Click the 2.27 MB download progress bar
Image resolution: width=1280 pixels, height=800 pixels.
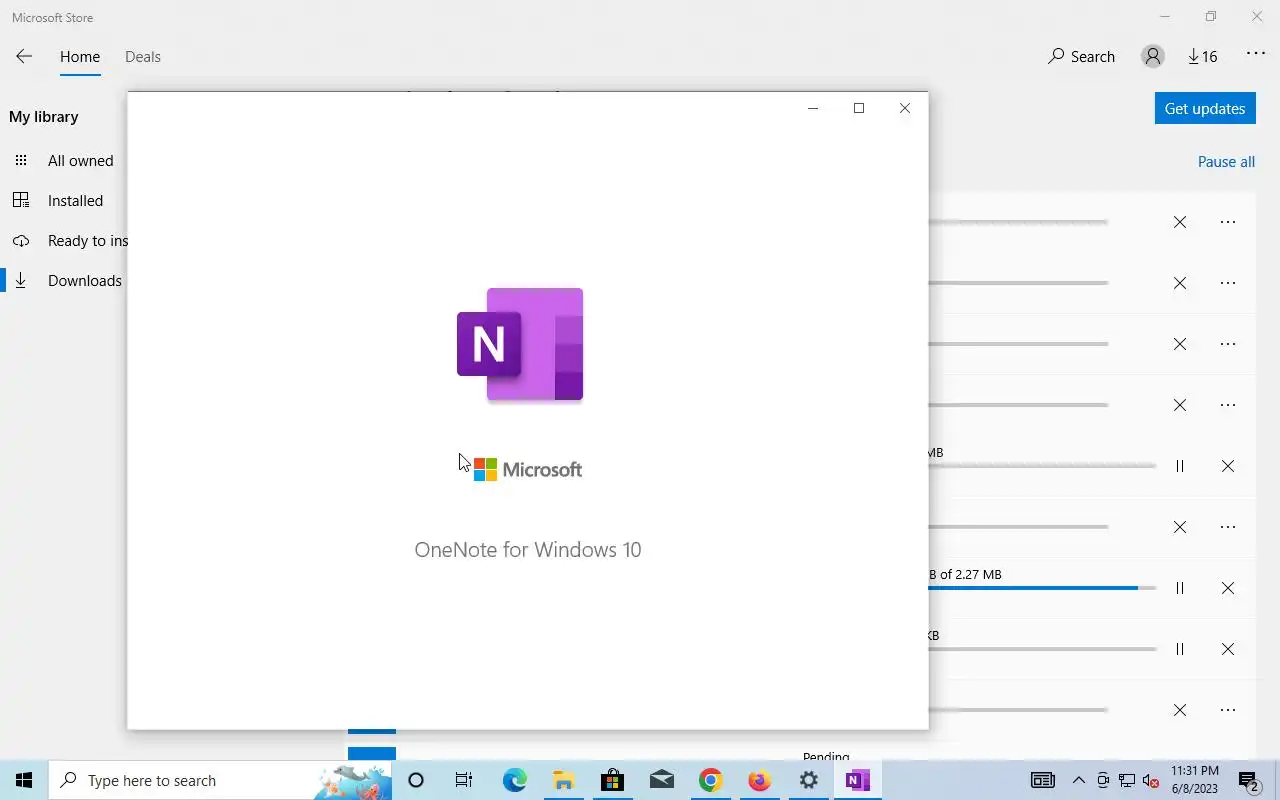[1042, 588]
